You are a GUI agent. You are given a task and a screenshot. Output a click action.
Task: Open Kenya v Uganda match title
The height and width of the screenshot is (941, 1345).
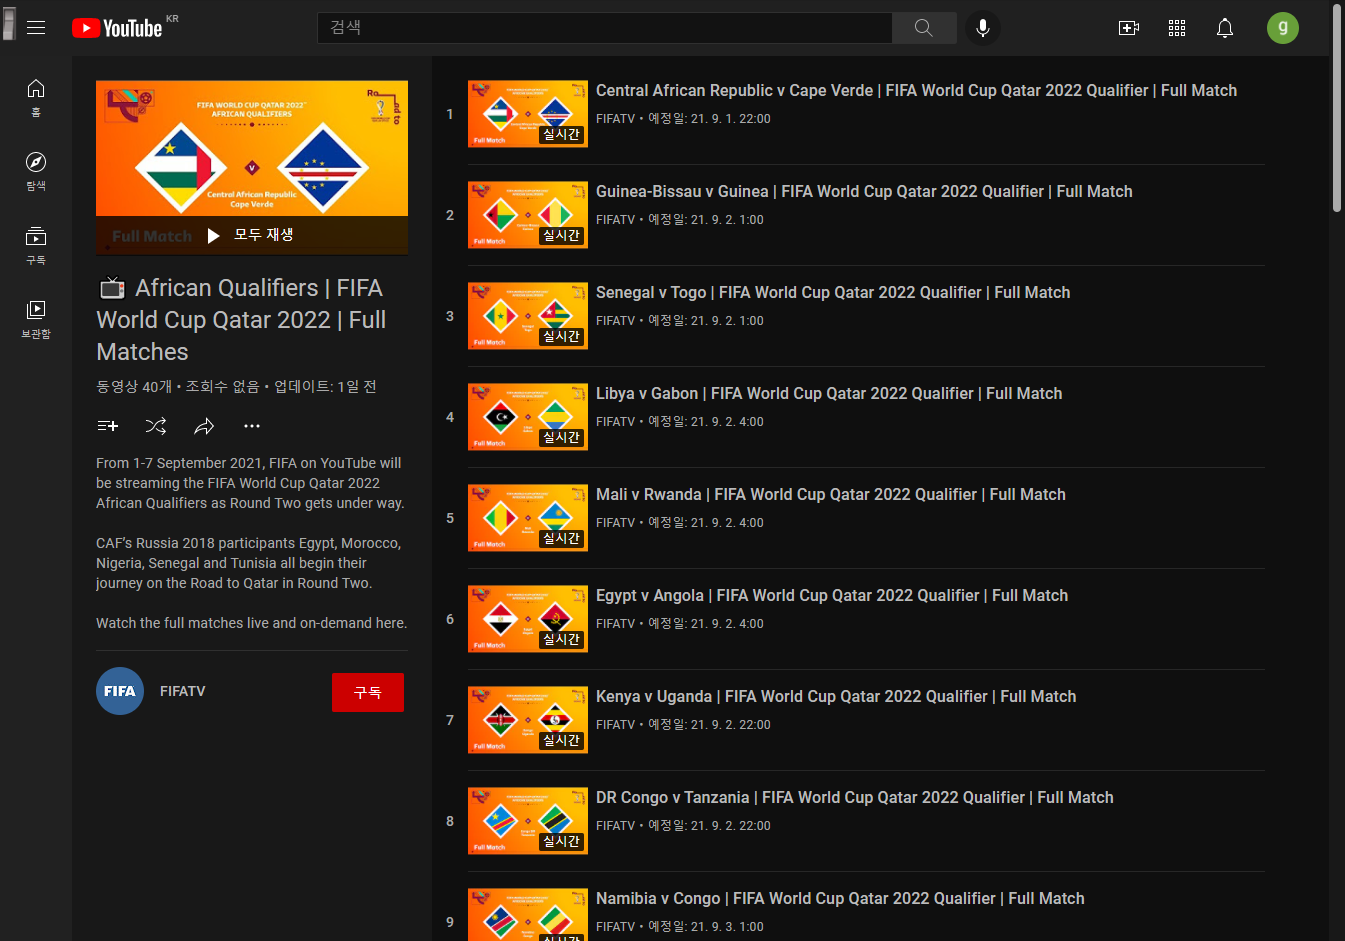[836, 696]
